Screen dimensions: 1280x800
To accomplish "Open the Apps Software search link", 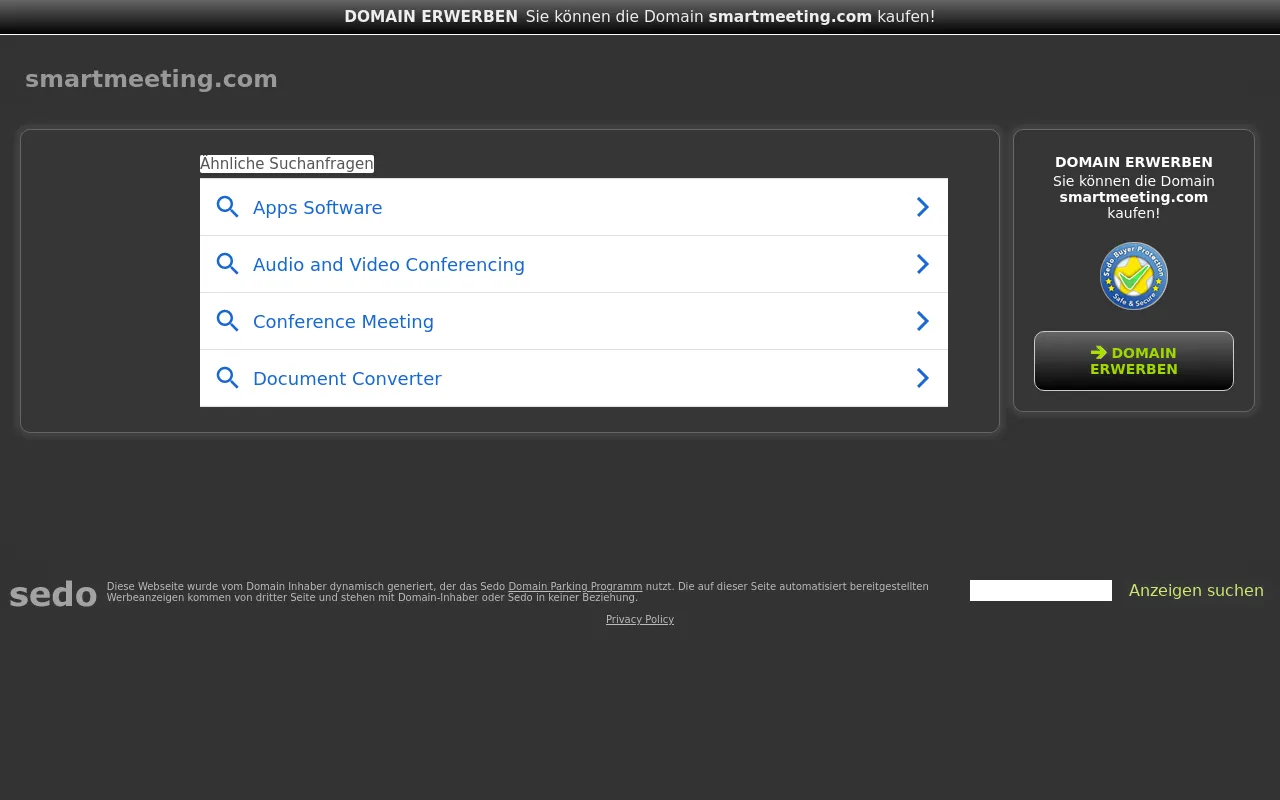I will (x=574, y=207).
